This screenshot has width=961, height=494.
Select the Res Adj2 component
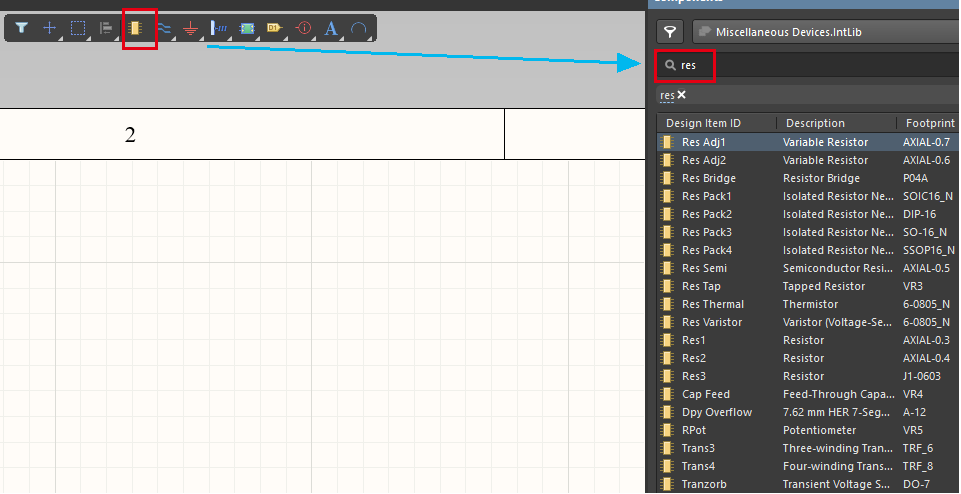pos(809,161)
